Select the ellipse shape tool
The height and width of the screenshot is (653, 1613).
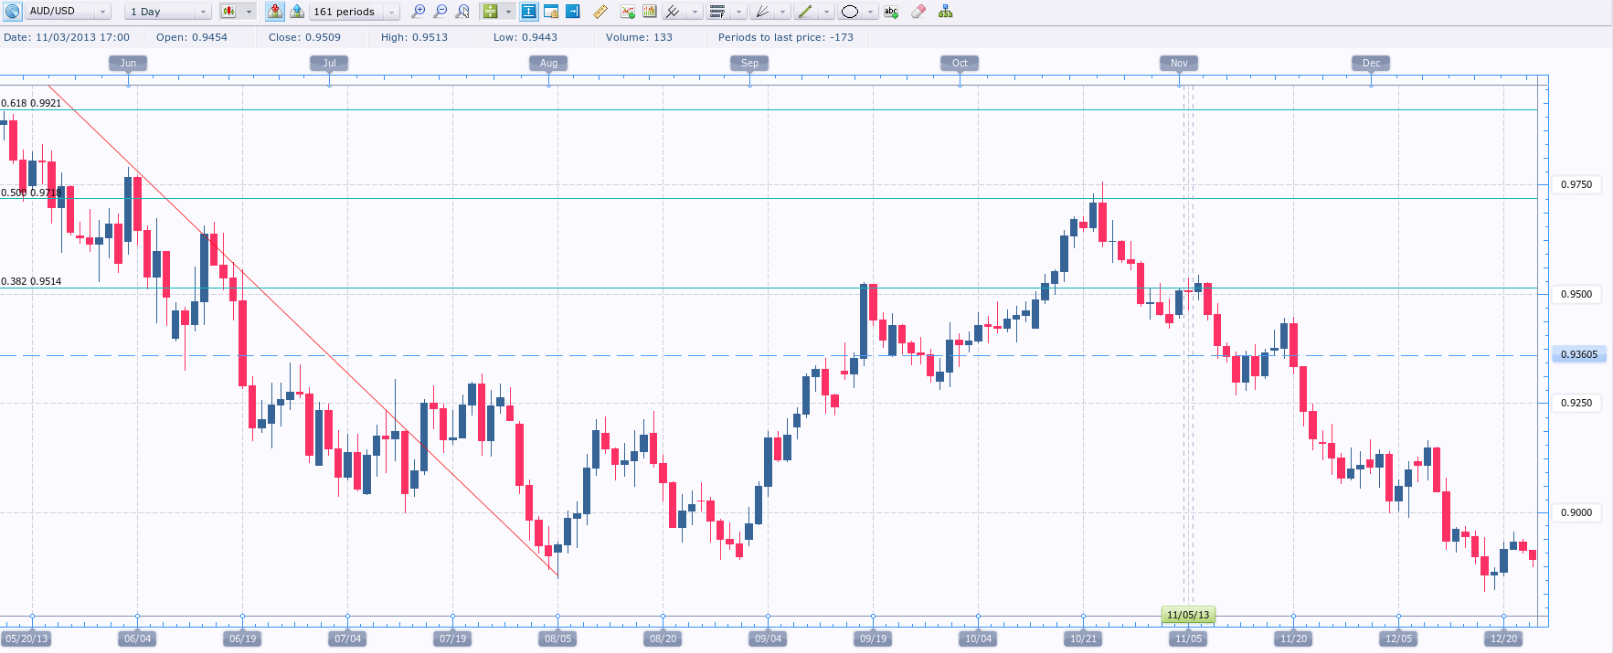click(x=849, y=11)
